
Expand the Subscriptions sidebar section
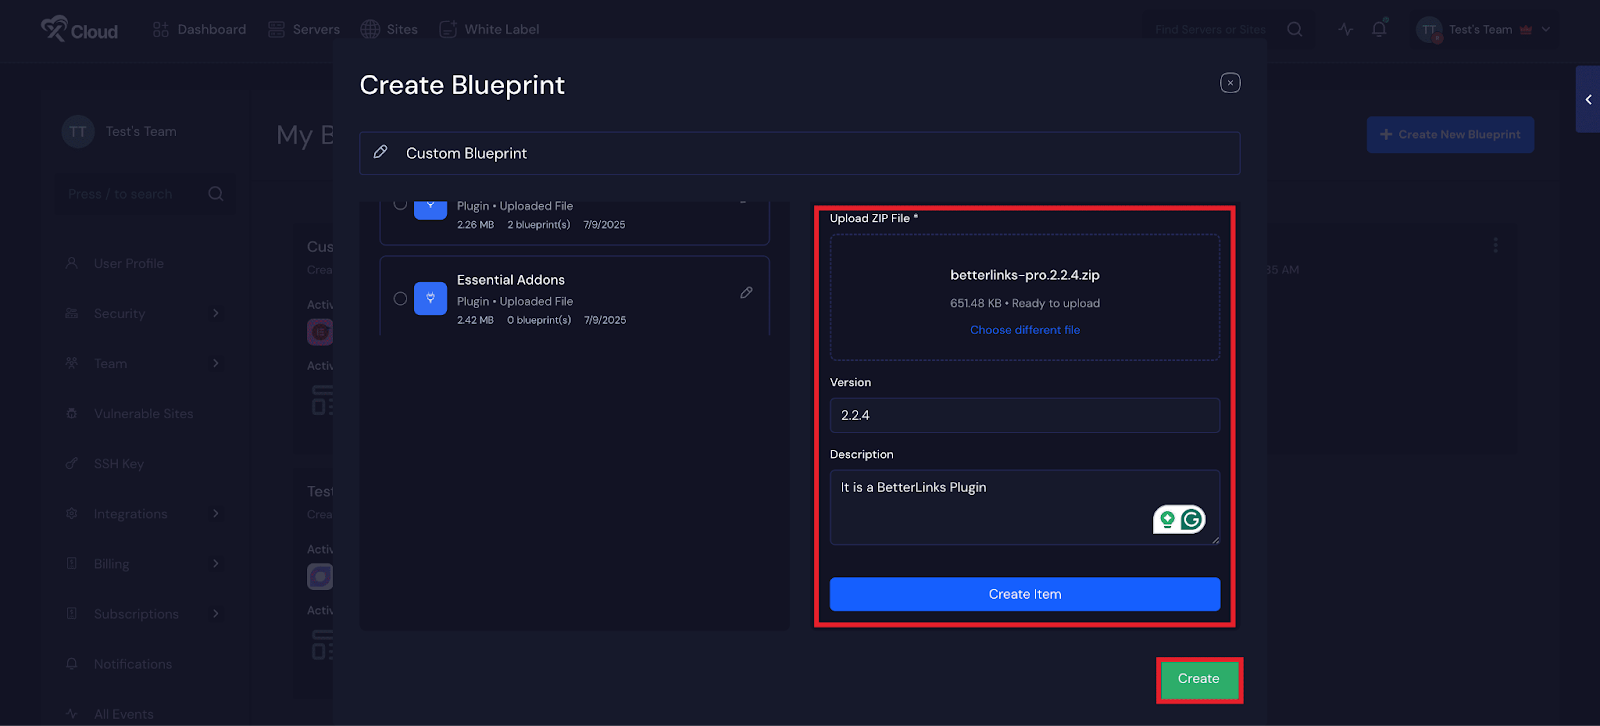(x=141, y=613)
